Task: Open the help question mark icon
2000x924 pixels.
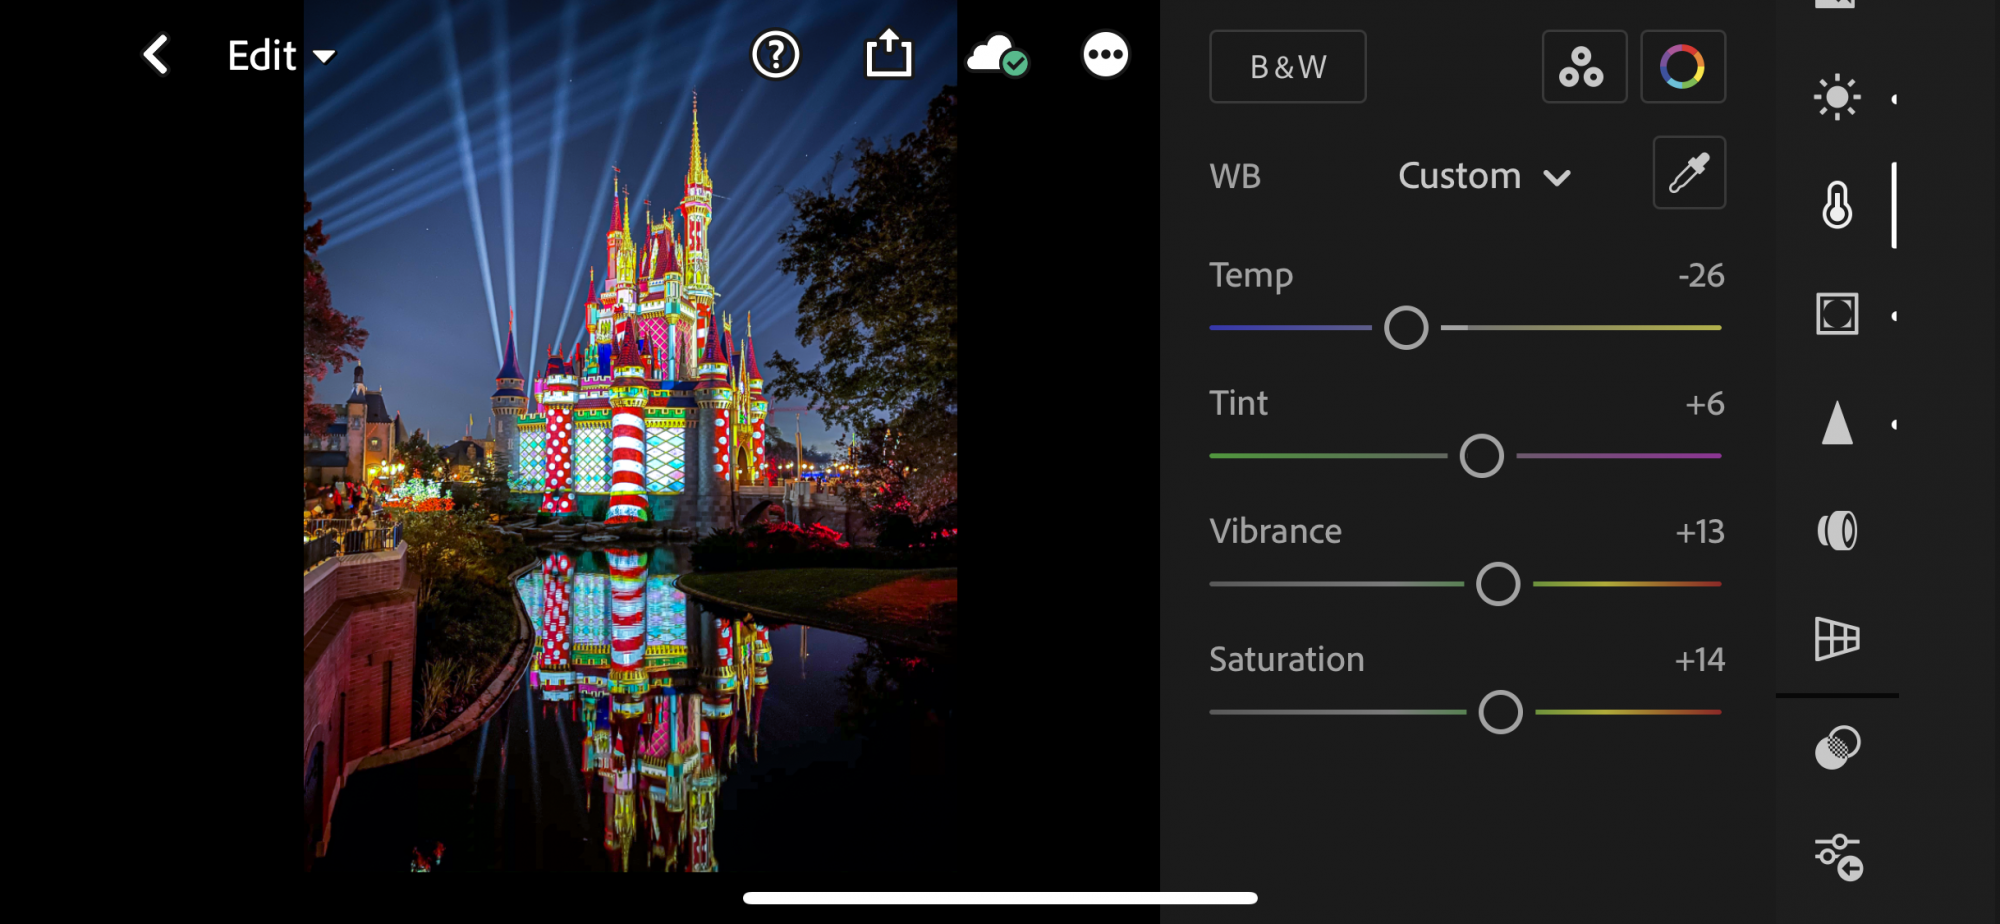Action: tap(775, 55)
